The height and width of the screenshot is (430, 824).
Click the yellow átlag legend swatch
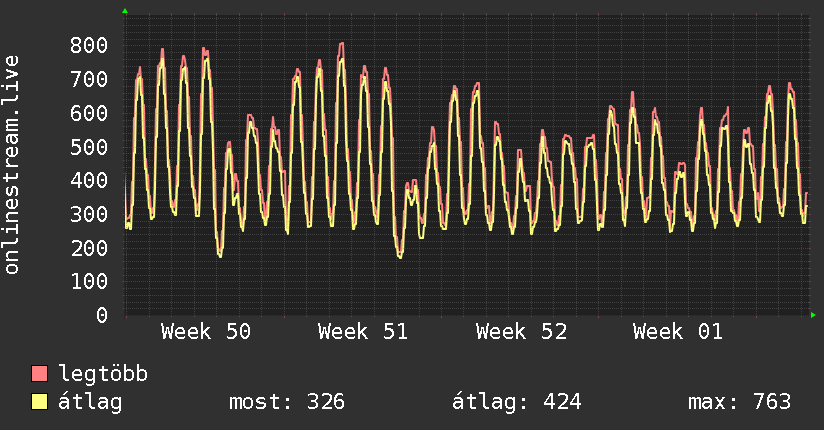point(40,403)
